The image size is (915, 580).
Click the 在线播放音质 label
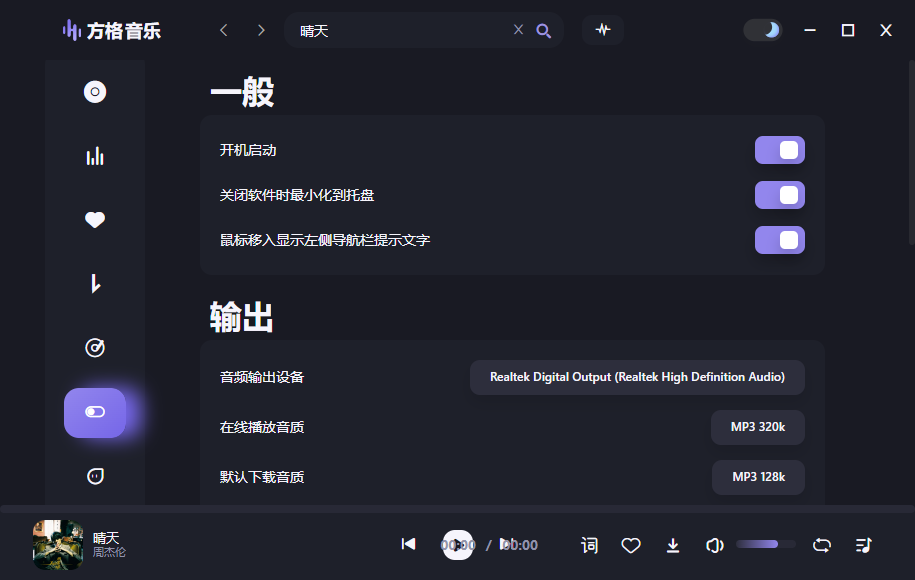pos(262,427)
